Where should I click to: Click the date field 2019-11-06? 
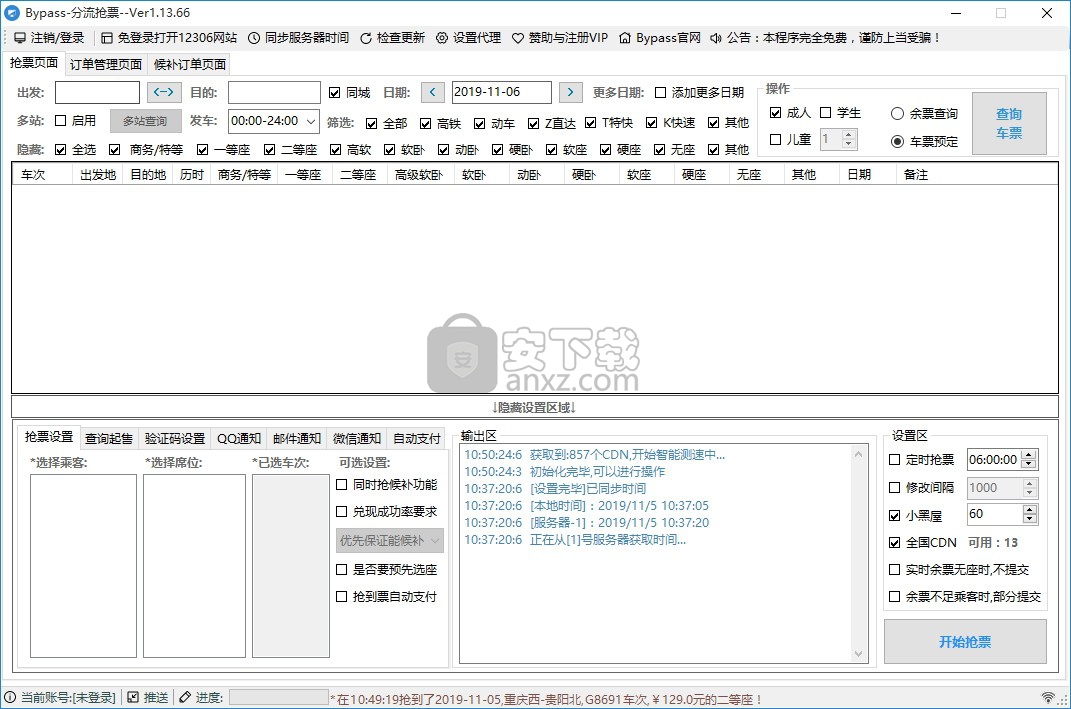(501, 92)
